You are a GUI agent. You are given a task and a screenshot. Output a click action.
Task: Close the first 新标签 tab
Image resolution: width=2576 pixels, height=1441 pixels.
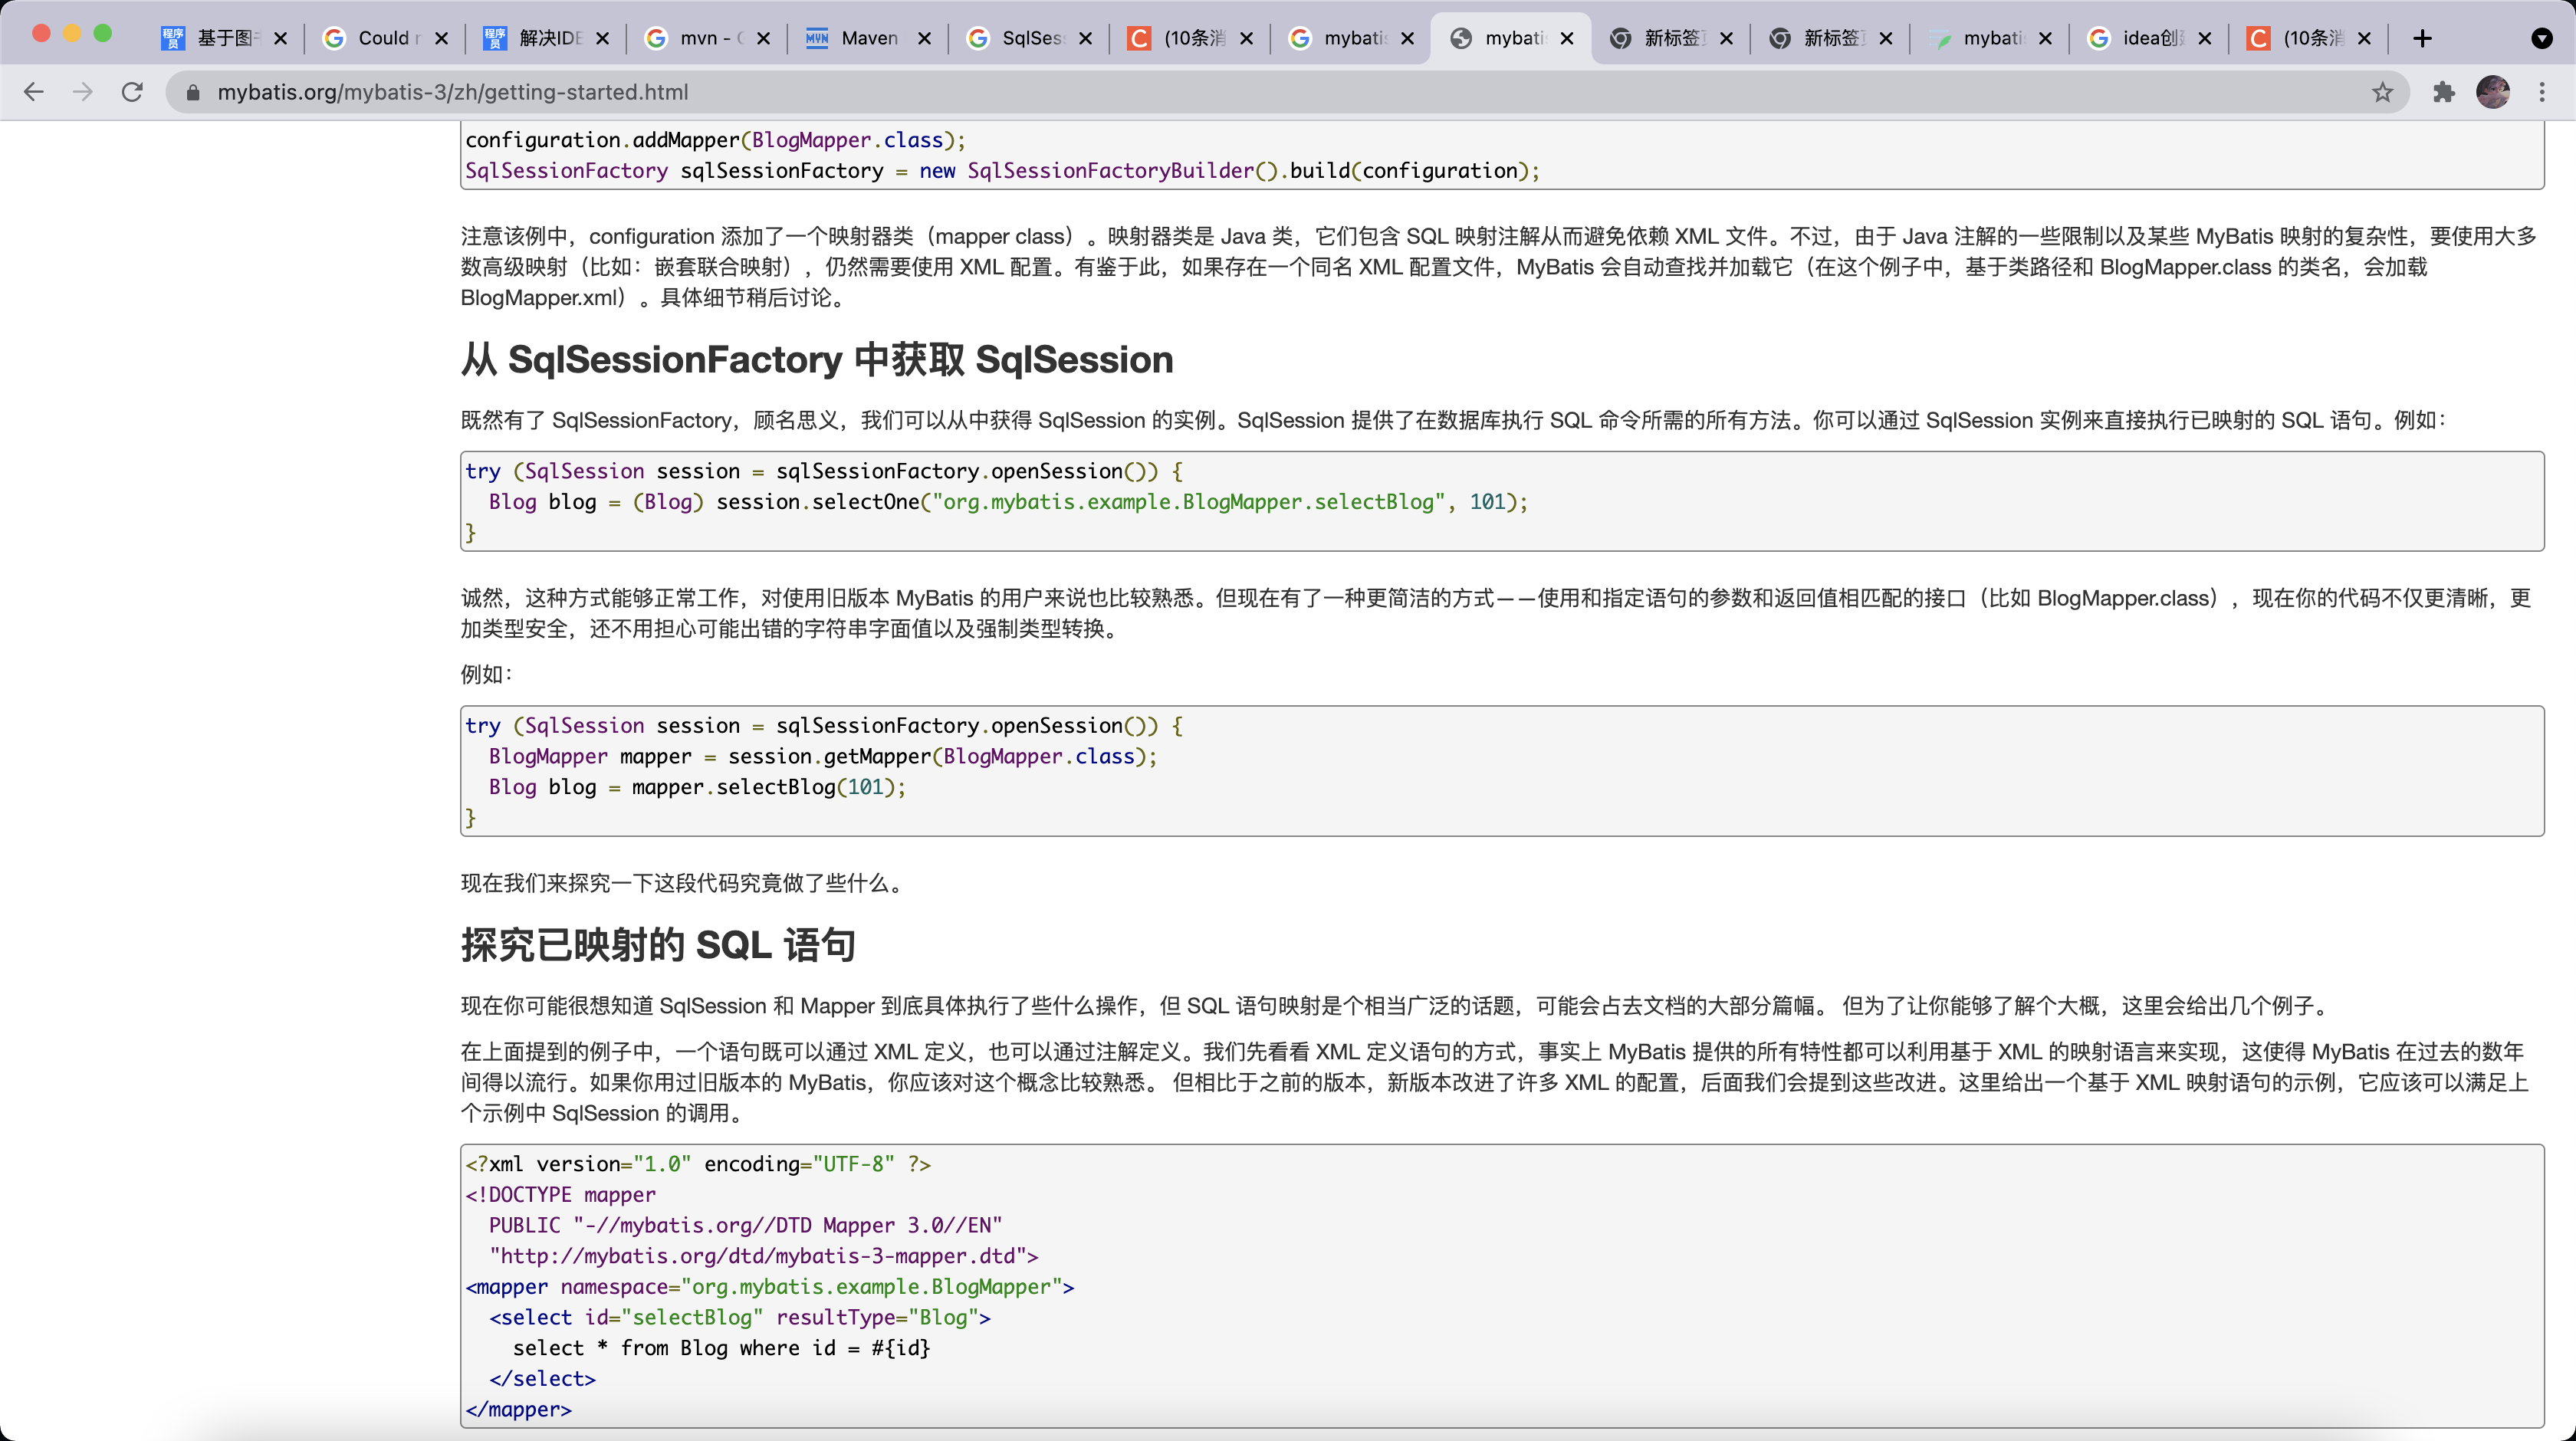point(1726,38)
